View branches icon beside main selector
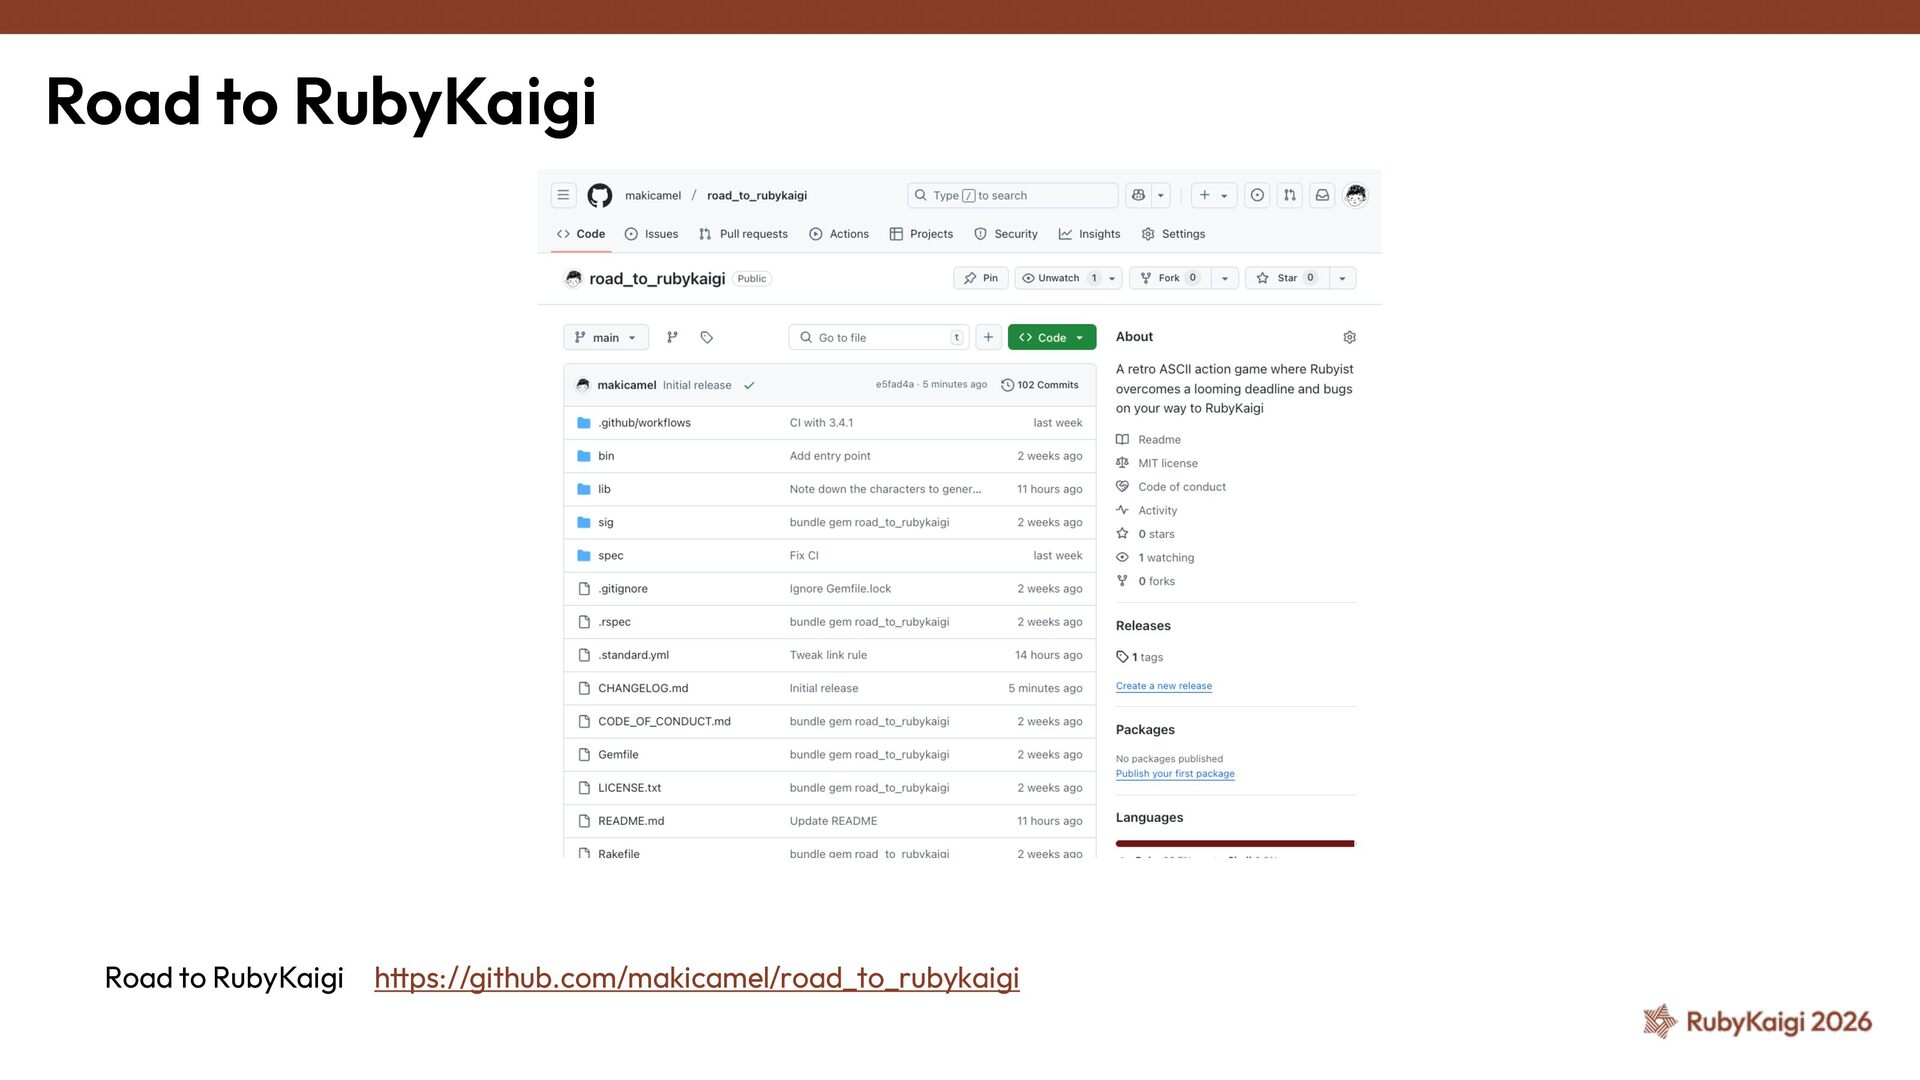 [672, 338]
